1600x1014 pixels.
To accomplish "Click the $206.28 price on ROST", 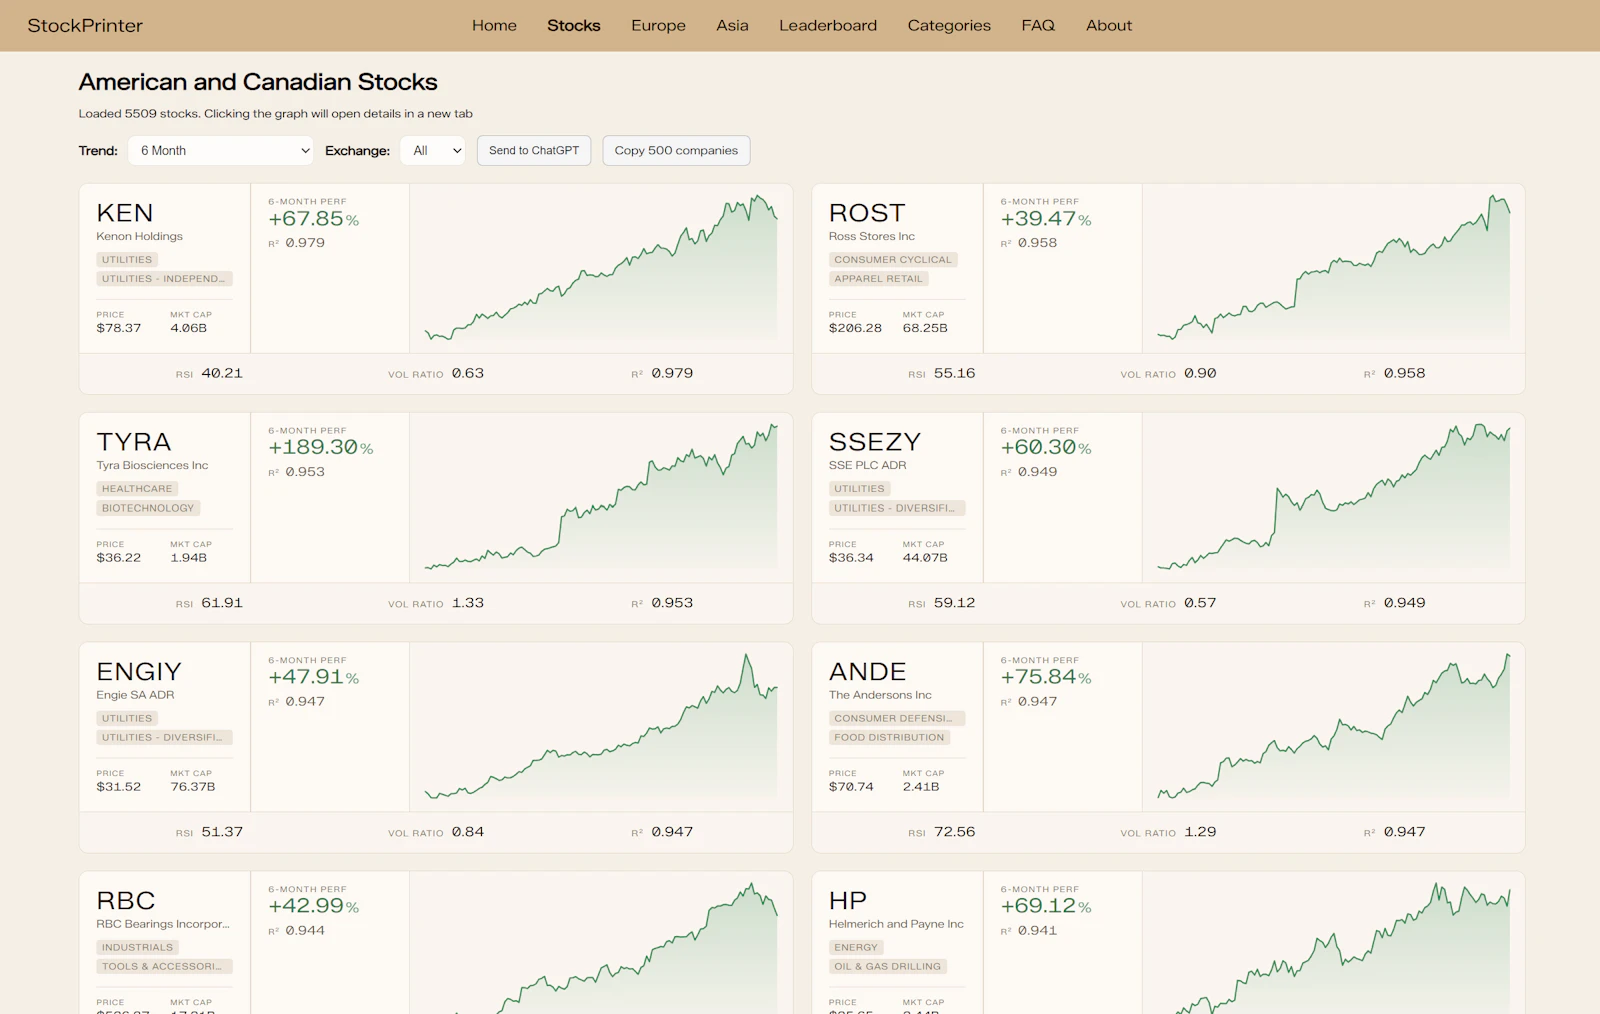I will point(855,328).
